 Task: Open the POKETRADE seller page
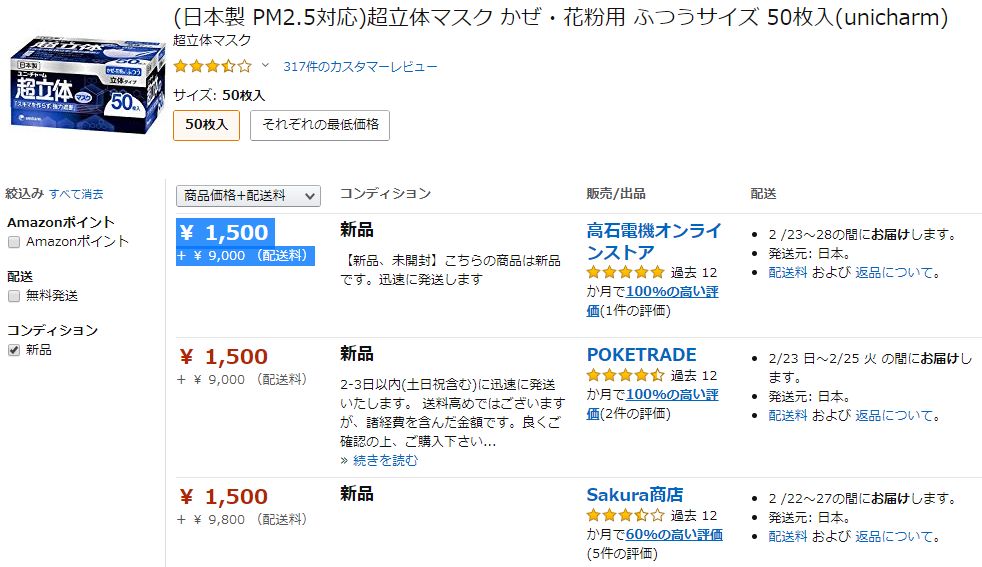coord(641,355)
